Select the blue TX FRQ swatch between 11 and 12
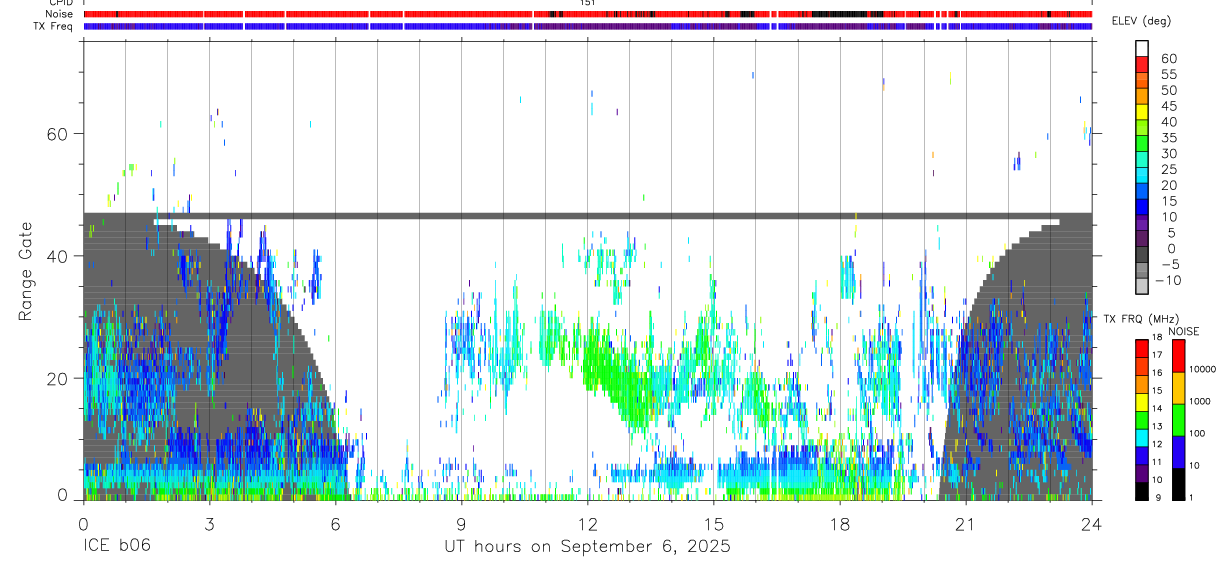The height and width of the screenshot is (567, 1228). [x=1142, y=455]
